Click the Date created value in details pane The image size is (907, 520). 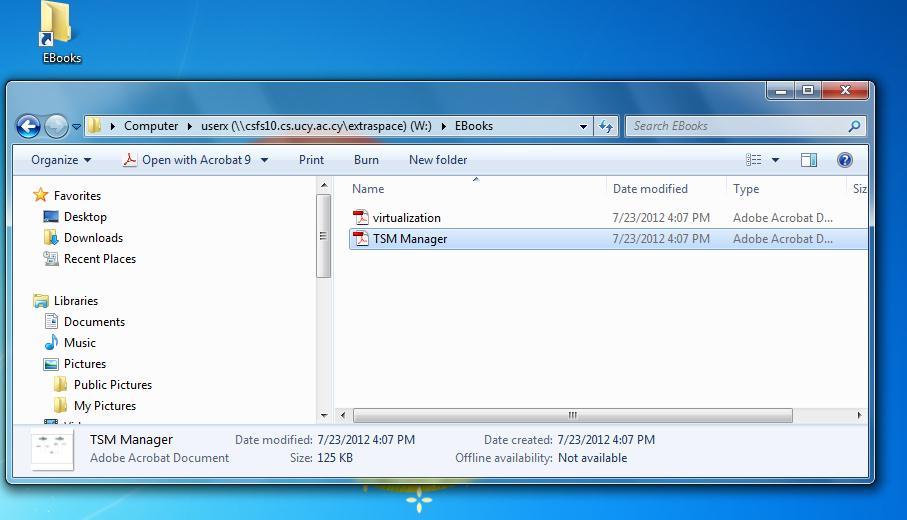click(606, 440)
